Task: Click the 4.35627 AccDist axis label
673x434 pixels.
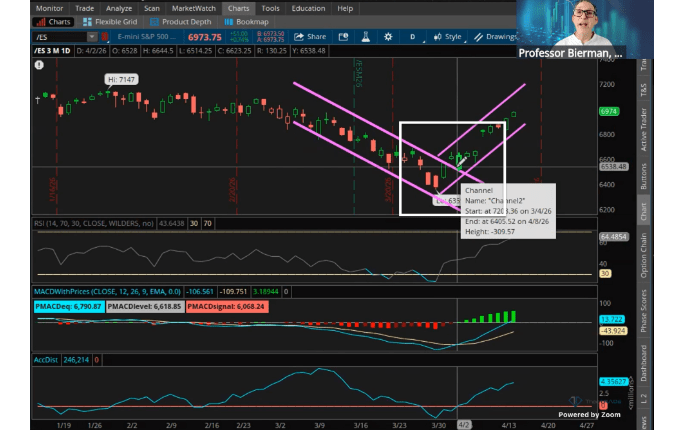Action: click(614, 382)
